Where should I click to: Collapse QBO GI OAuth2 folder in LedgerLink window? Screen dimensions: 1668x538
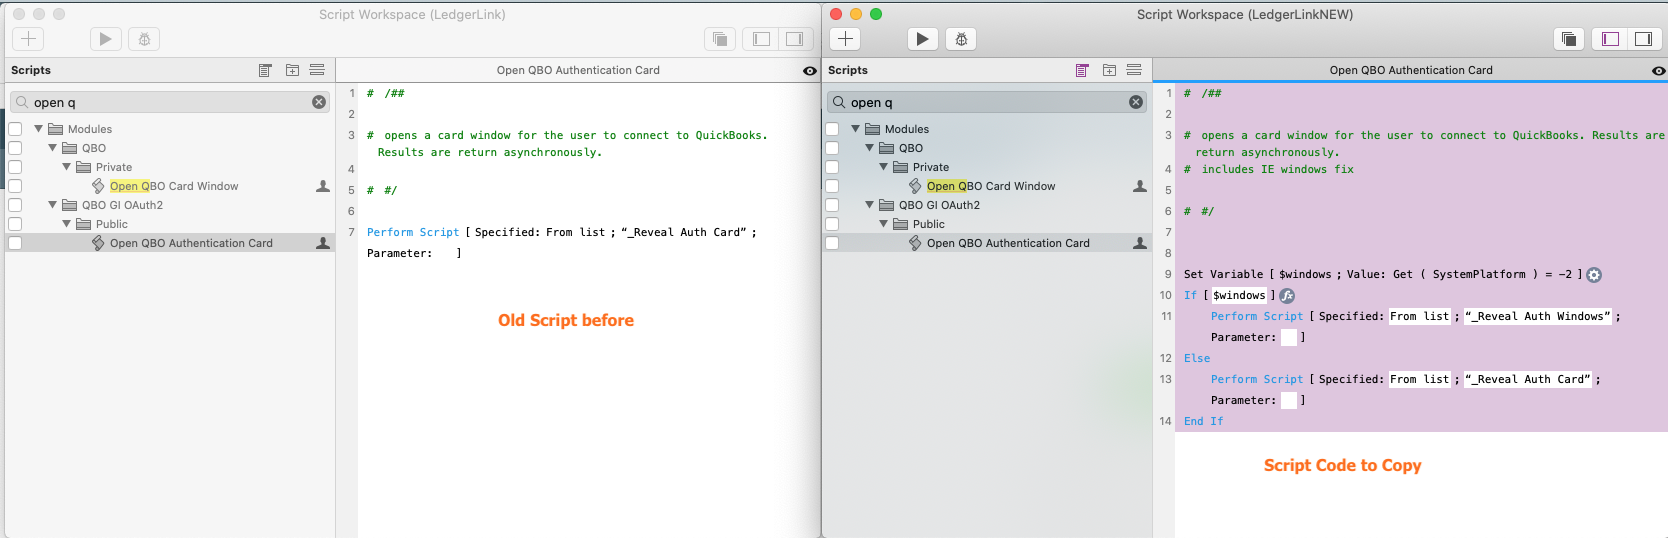pos(52,205)
